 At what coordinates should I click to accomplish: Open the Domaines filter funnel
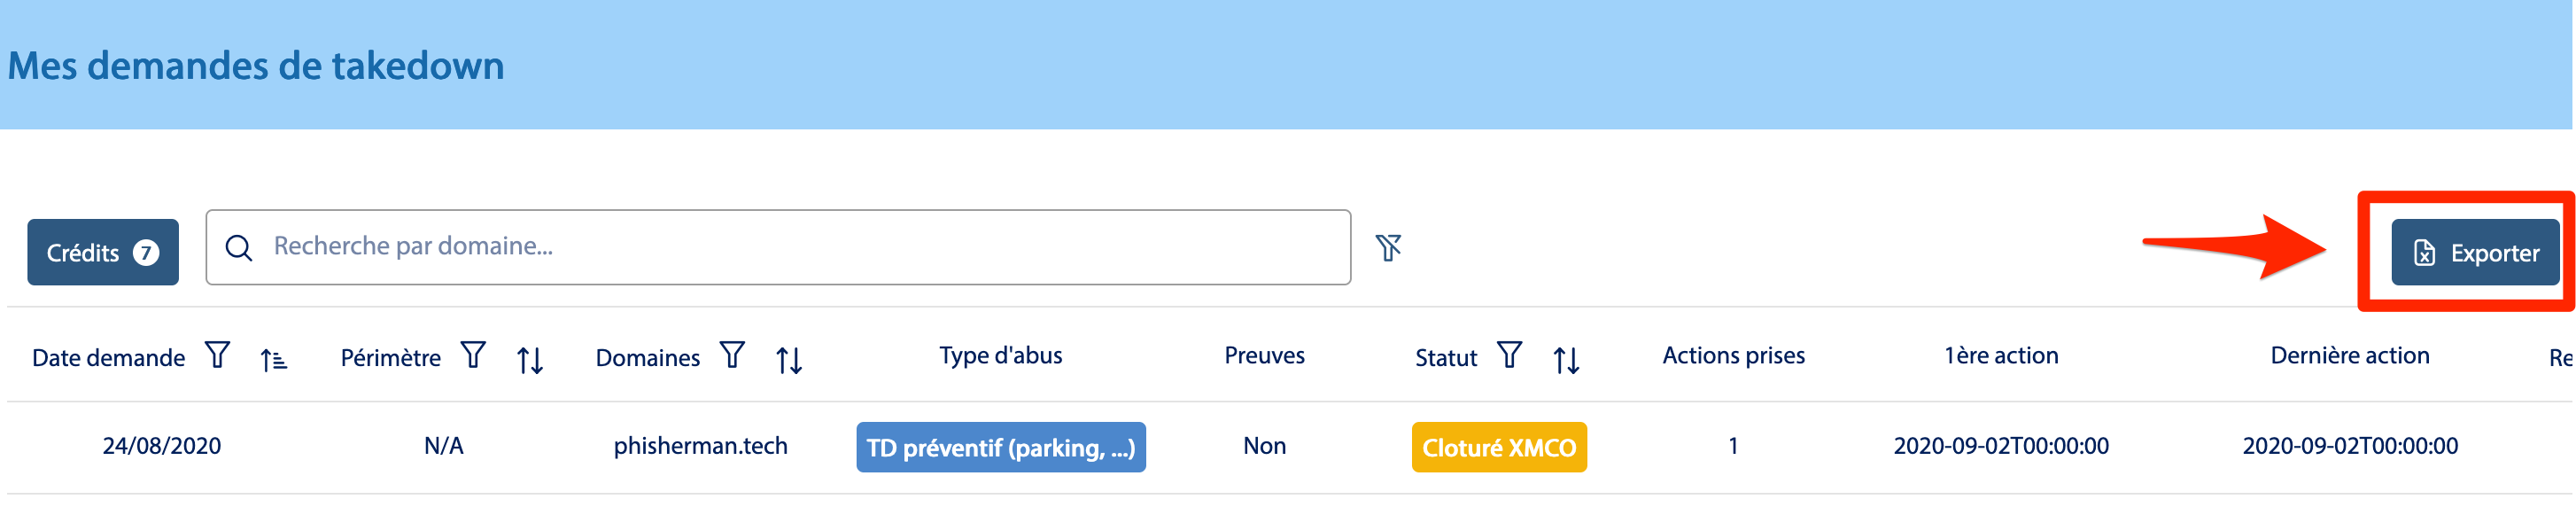coord(732,355)
